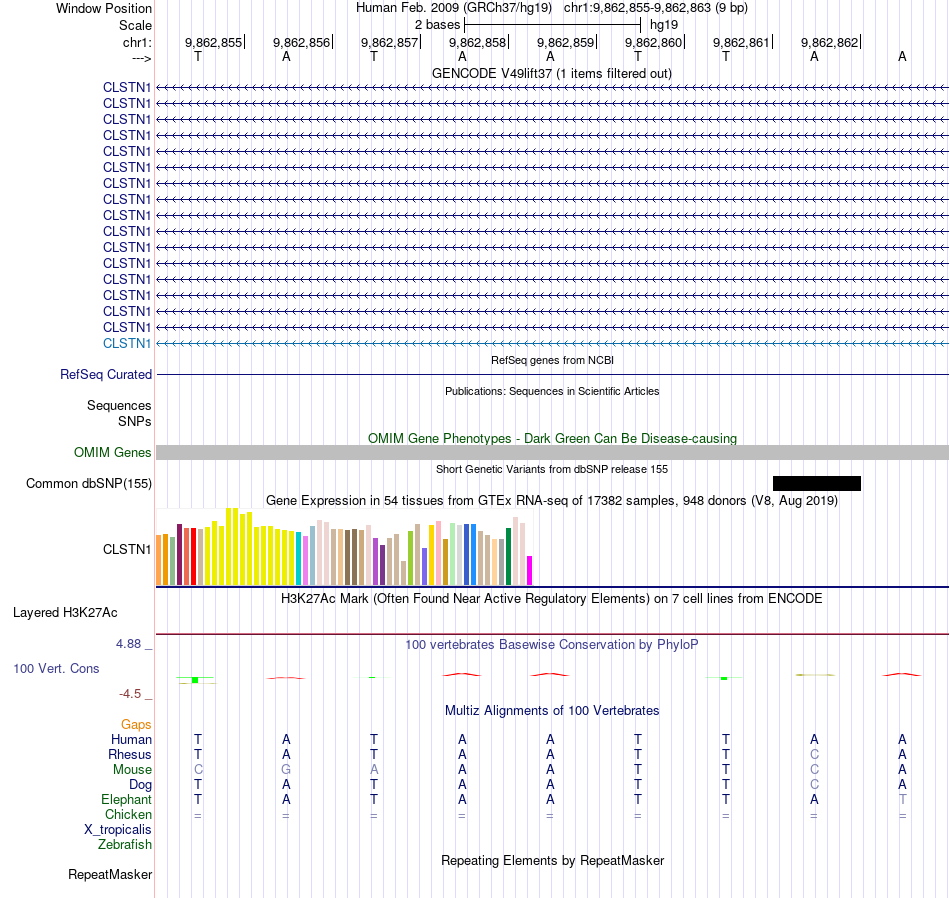Select the Elephant alignment row label

coord(127,799)
